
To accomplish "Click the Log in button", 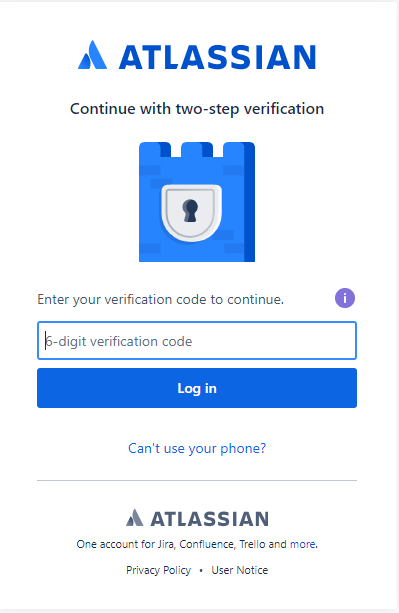I will [x=197, y=388].
